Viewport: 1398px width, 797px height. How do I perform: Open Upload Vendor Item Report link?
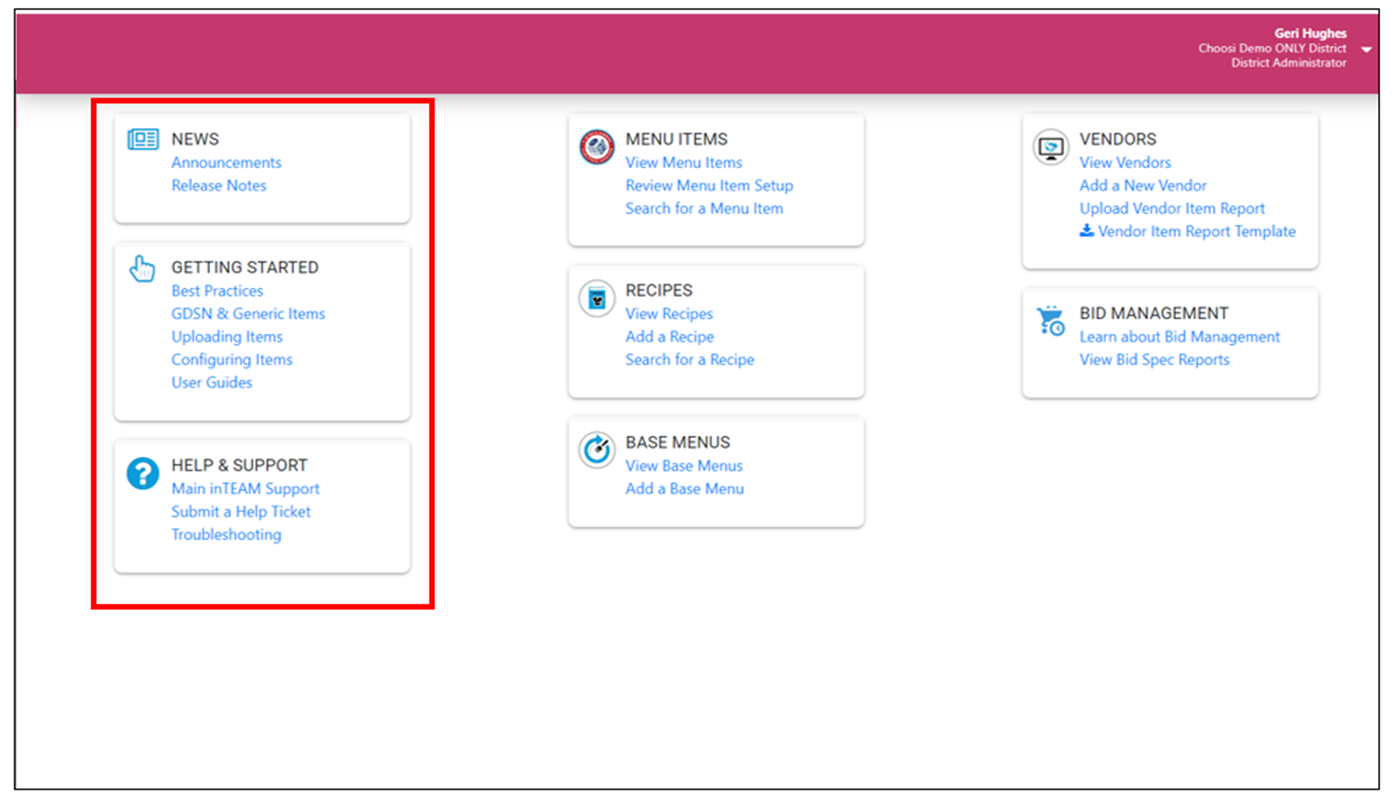1172,208
